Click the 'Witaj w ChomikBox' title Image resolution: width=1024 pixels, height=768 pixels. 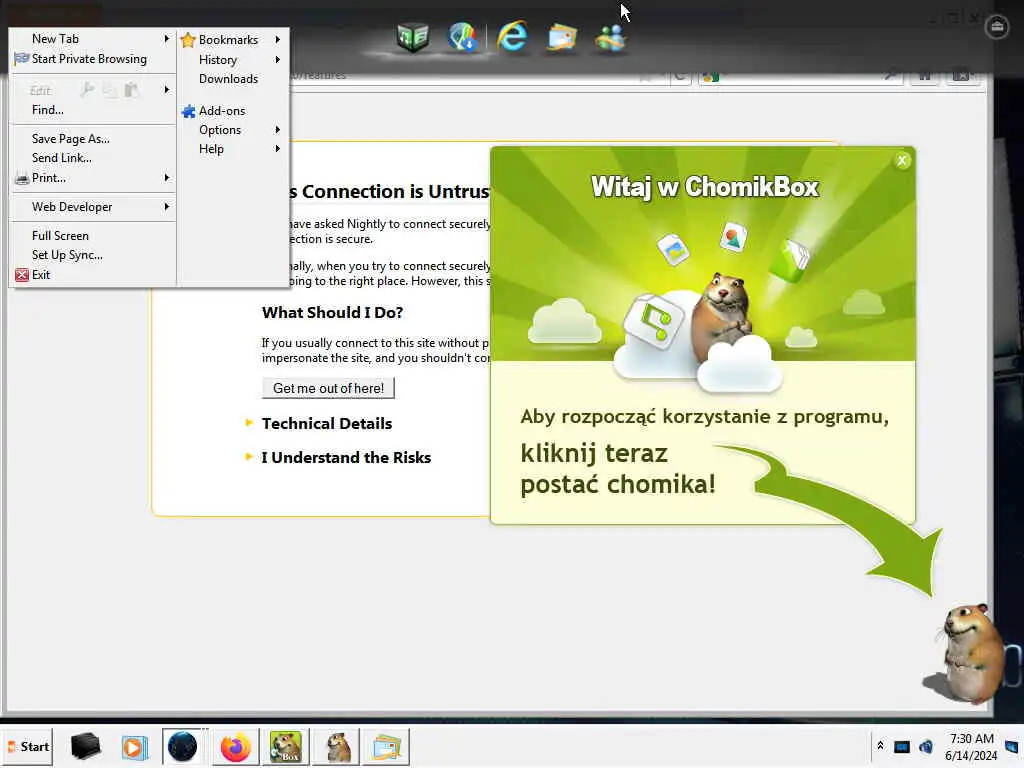(704, 187)
